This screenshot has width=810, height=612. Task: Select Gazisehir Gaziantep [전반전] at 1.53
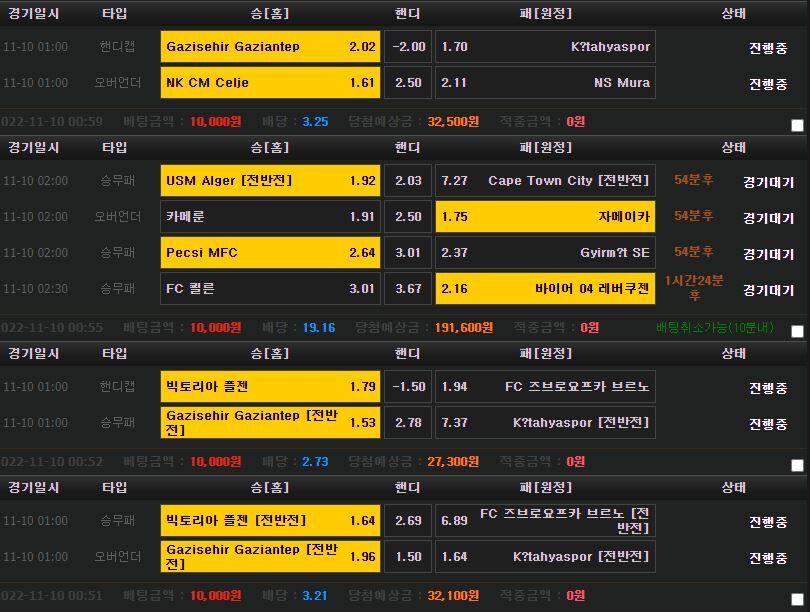(x=270, y=422)
